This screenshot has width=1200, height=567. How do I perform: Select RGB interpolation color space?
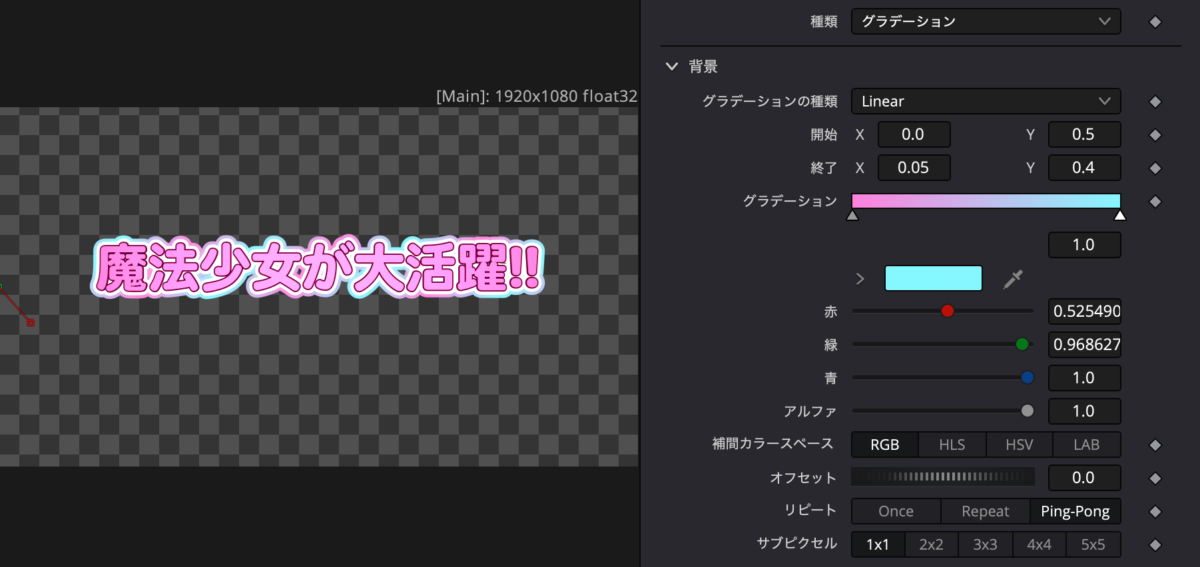click(x=885, y=445)
